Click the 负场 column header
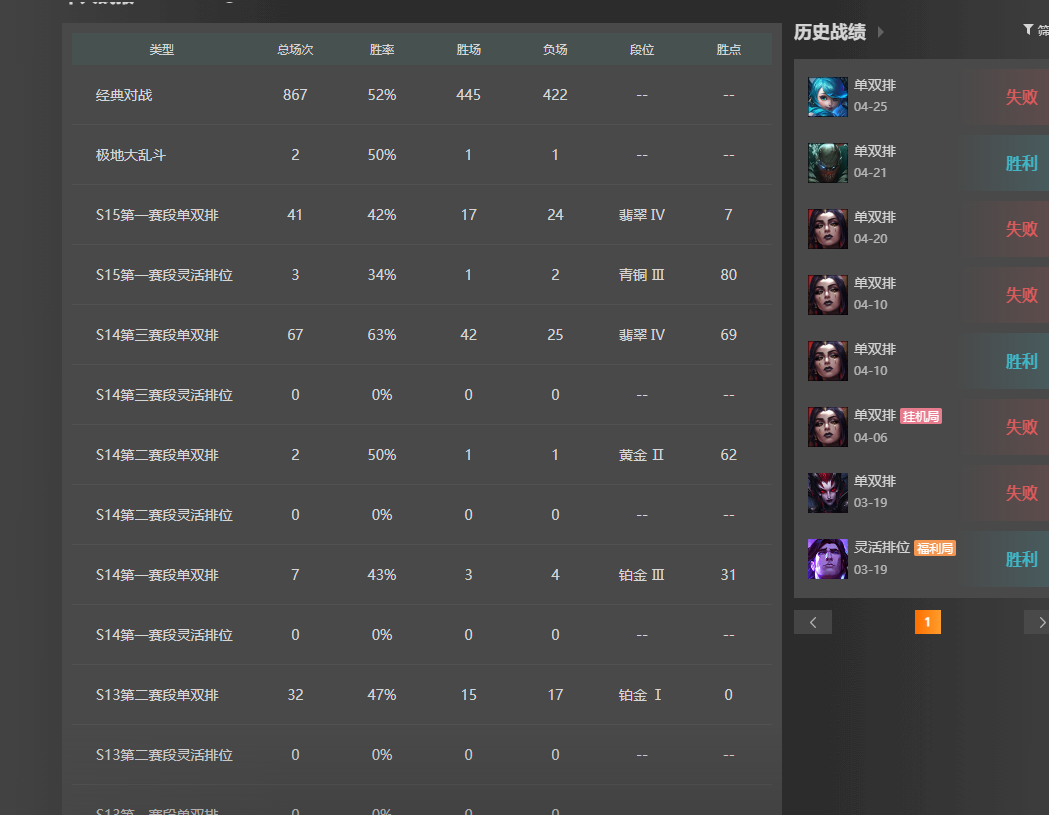The height and width of the screenshot is (815, 1049). pos(555,50)
